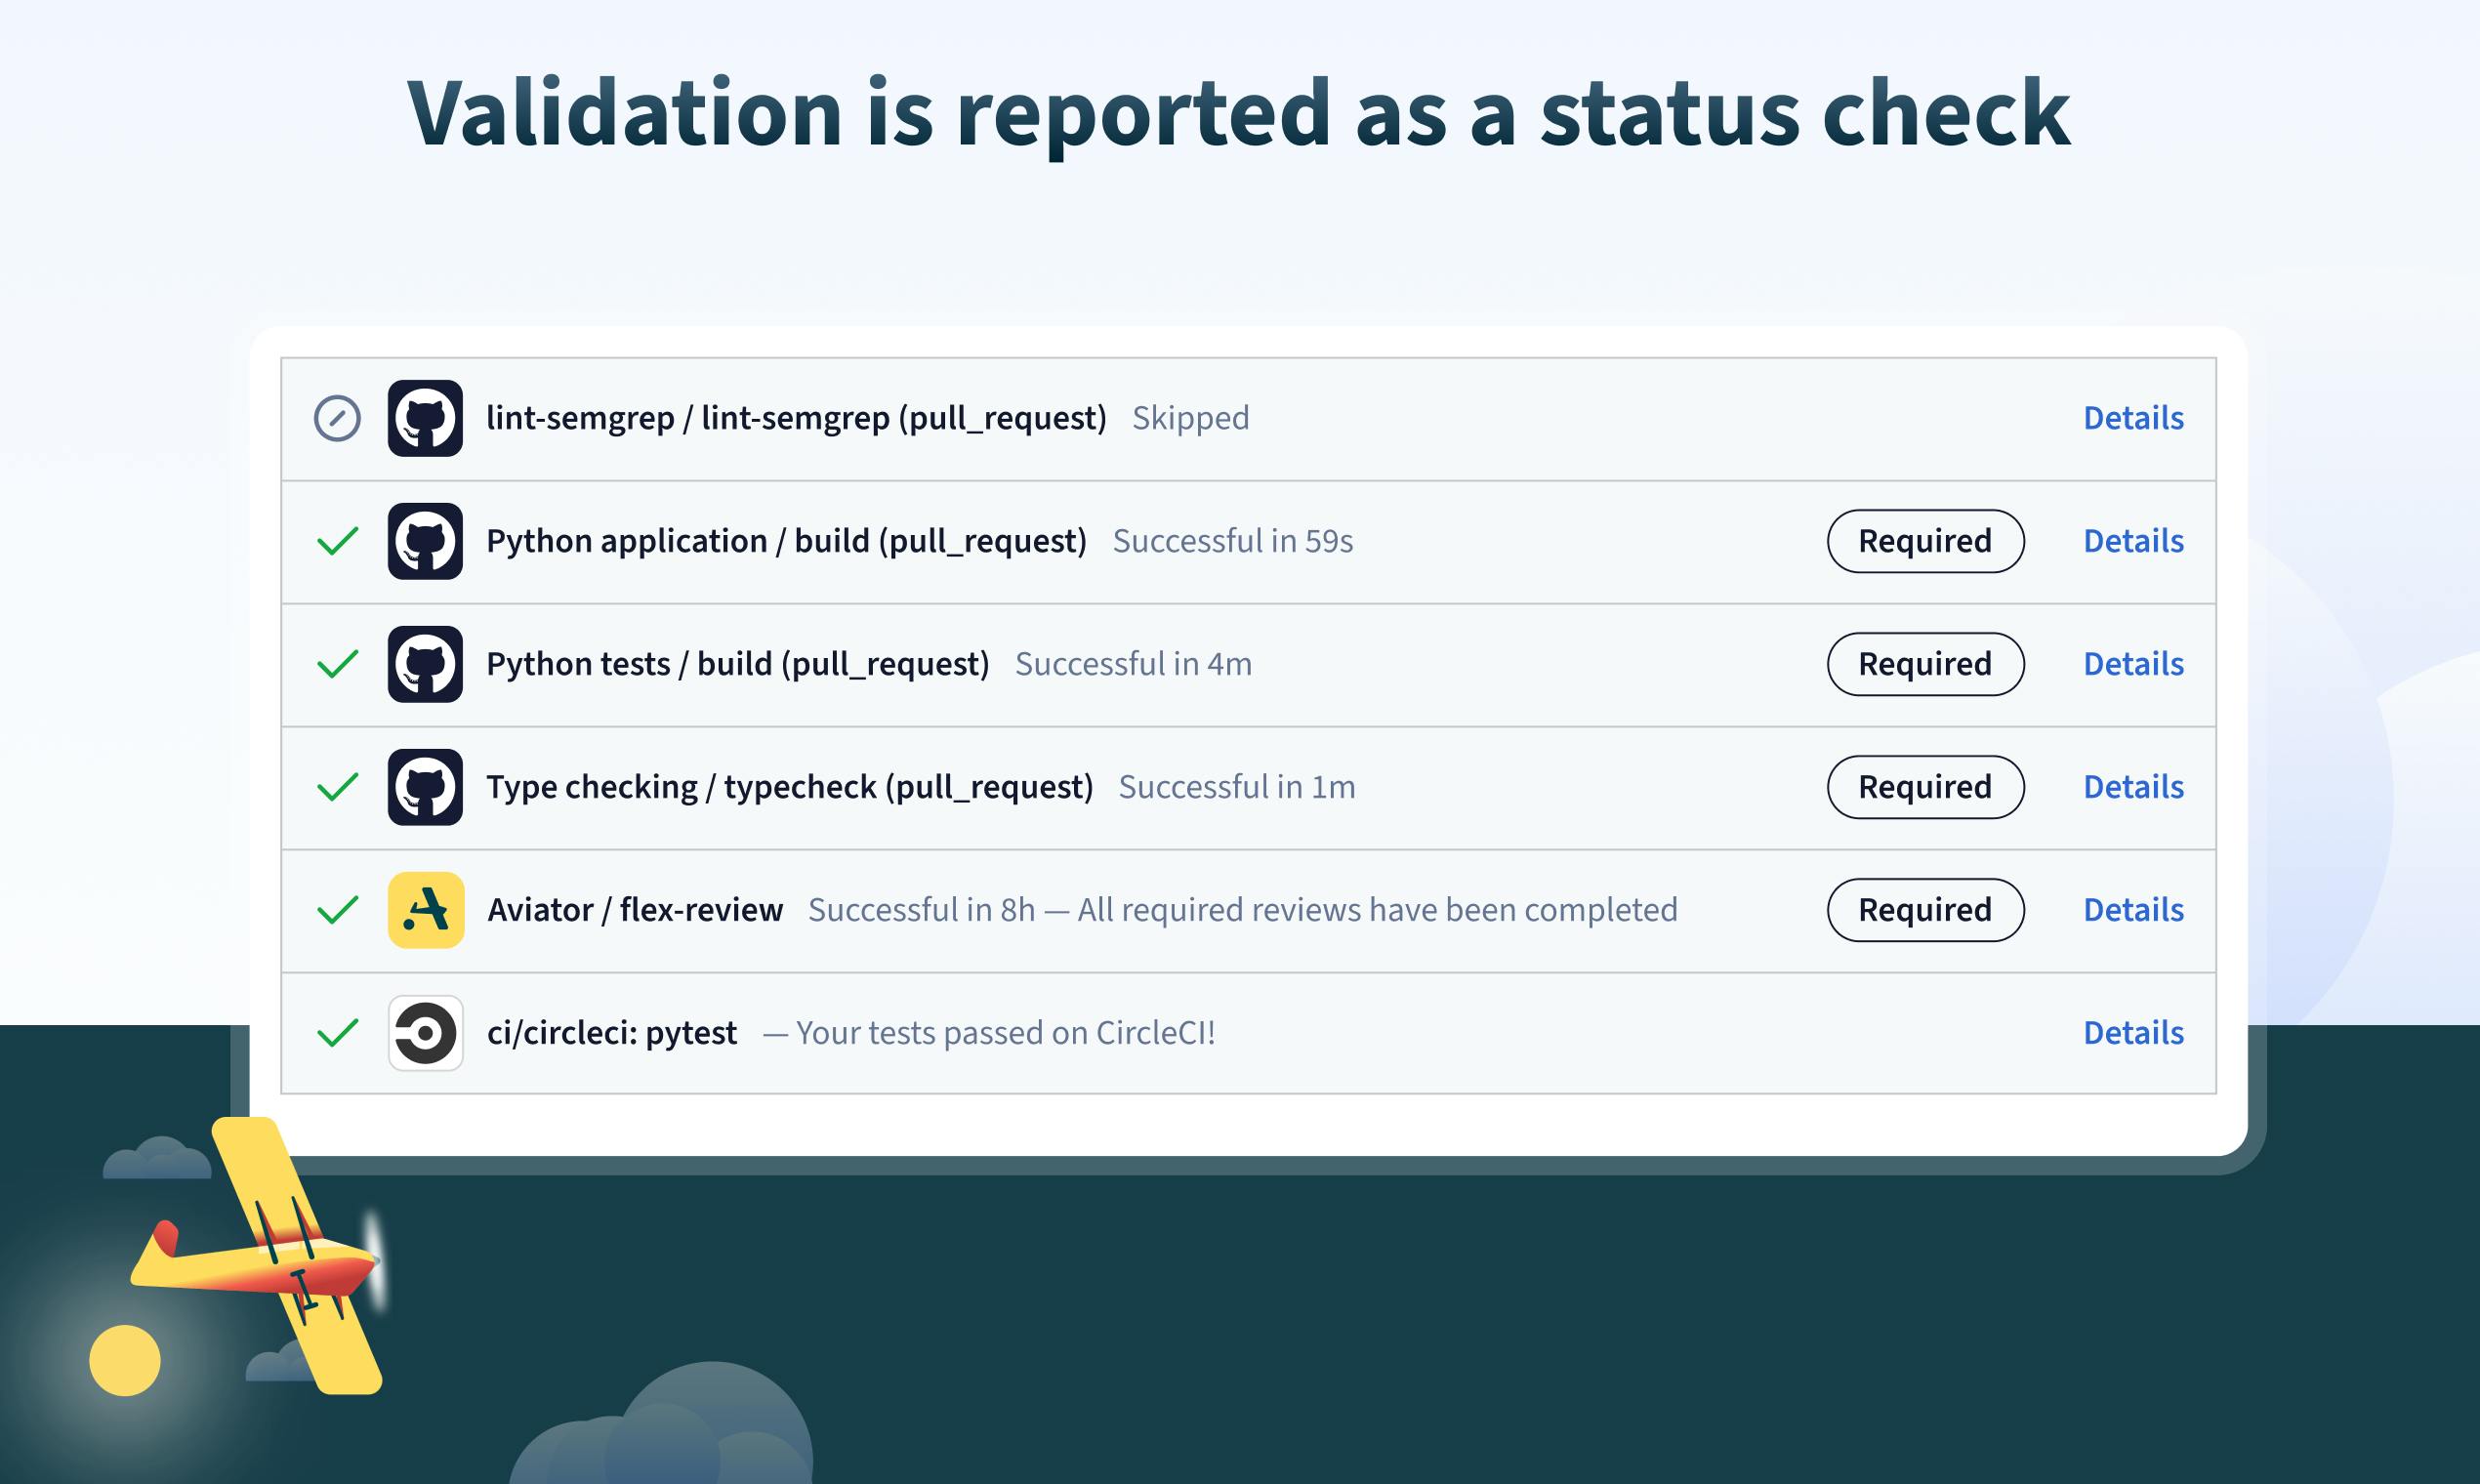Click the green checkmark for Python tests

337,664
